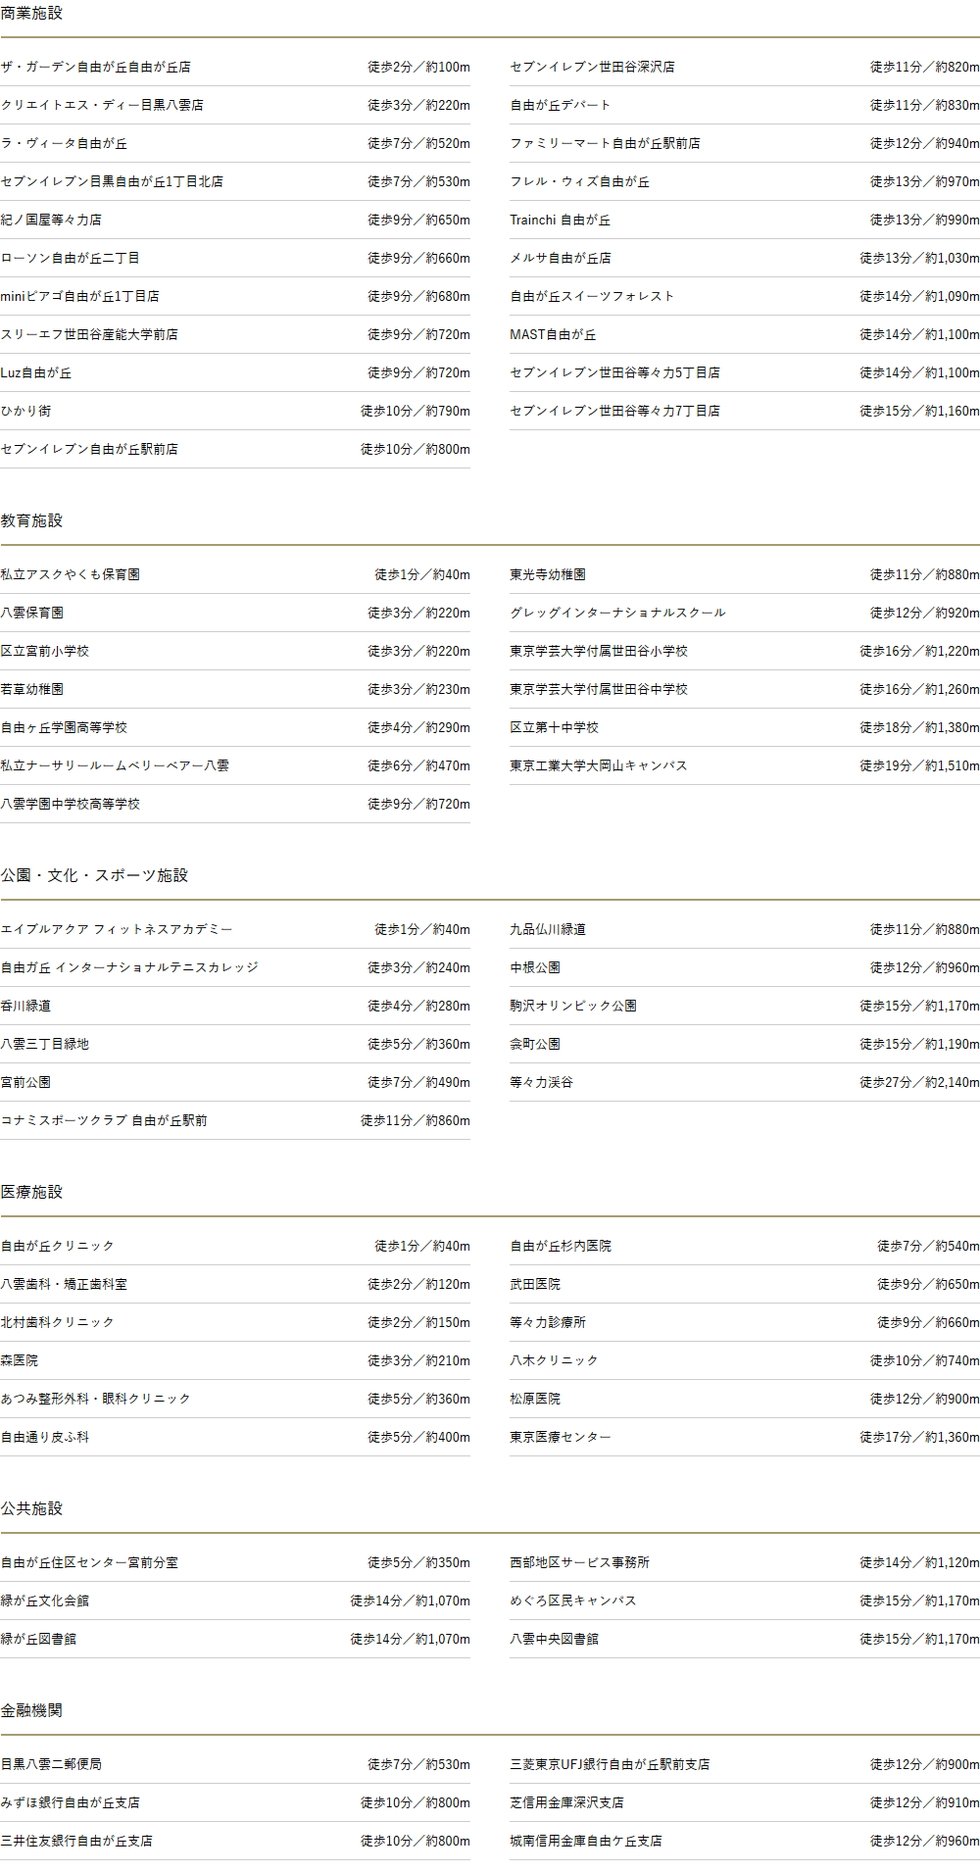This screenshot has width=980, height=1872.
Task: Select 私立アスクやくも保育園 row
Action: tap(235, 575)
